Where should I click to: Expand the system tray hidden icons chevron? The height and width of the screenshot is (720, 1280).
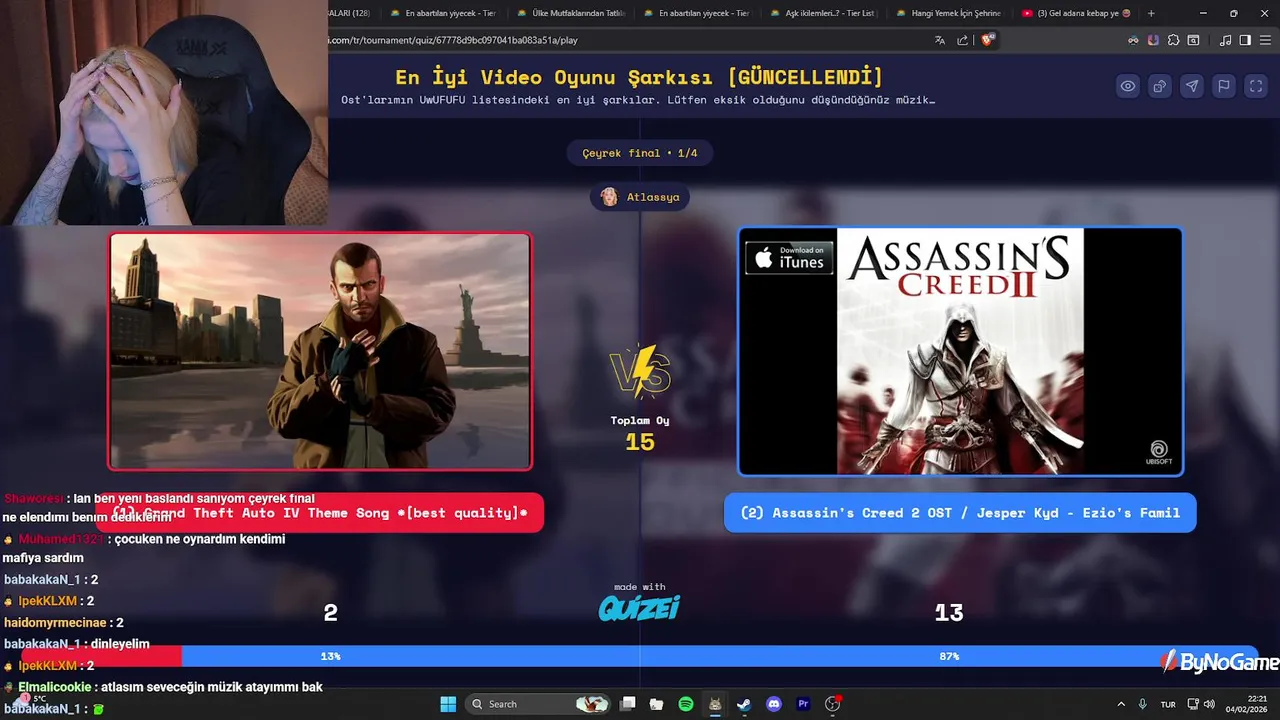coord(1120,704)
